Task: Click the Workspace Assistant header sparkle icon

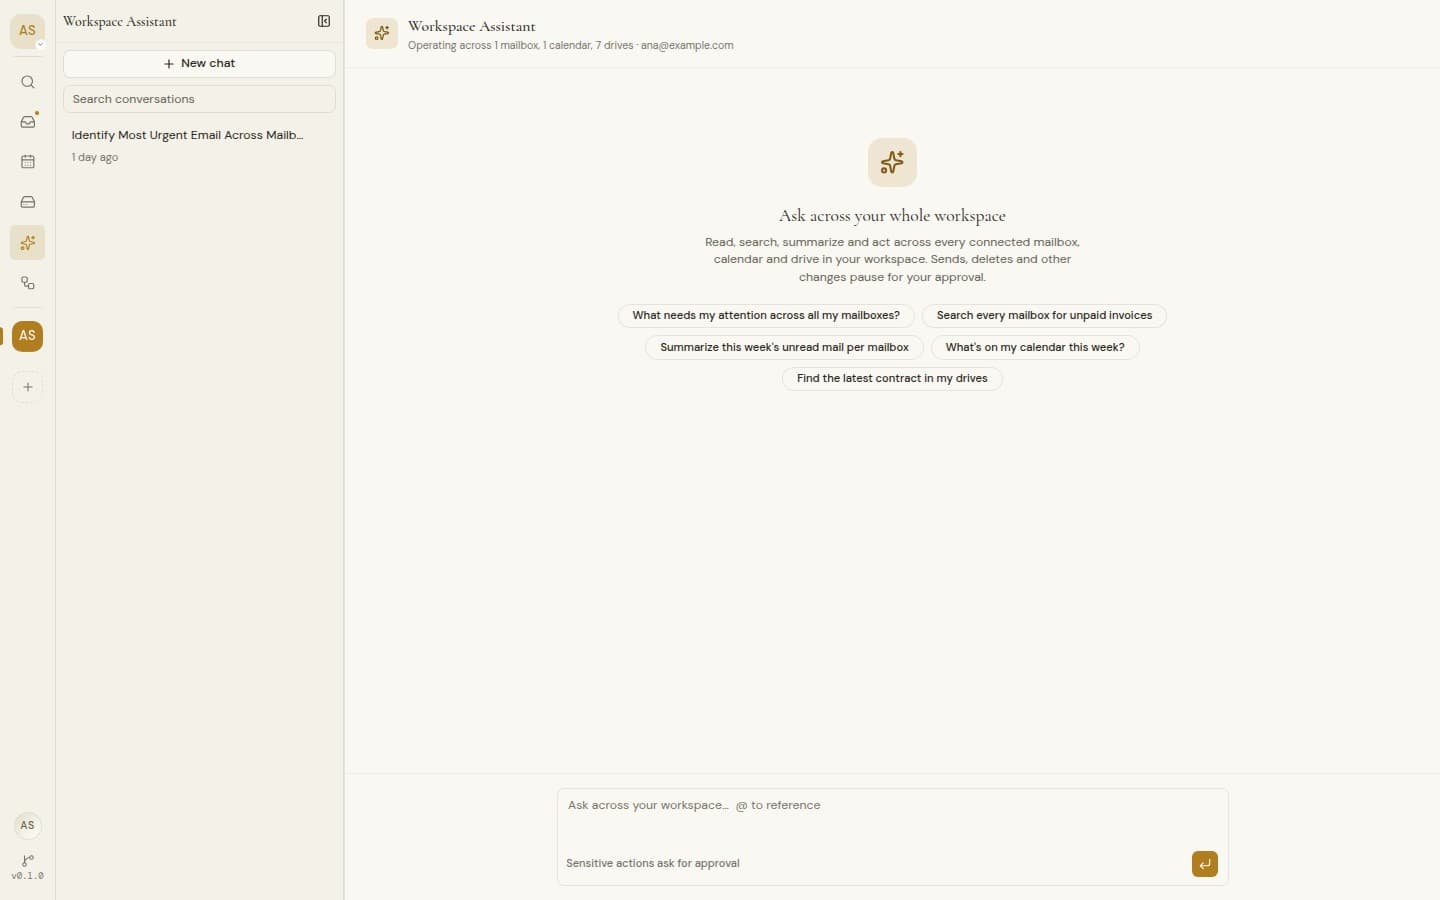Action: tap(381, 34)
